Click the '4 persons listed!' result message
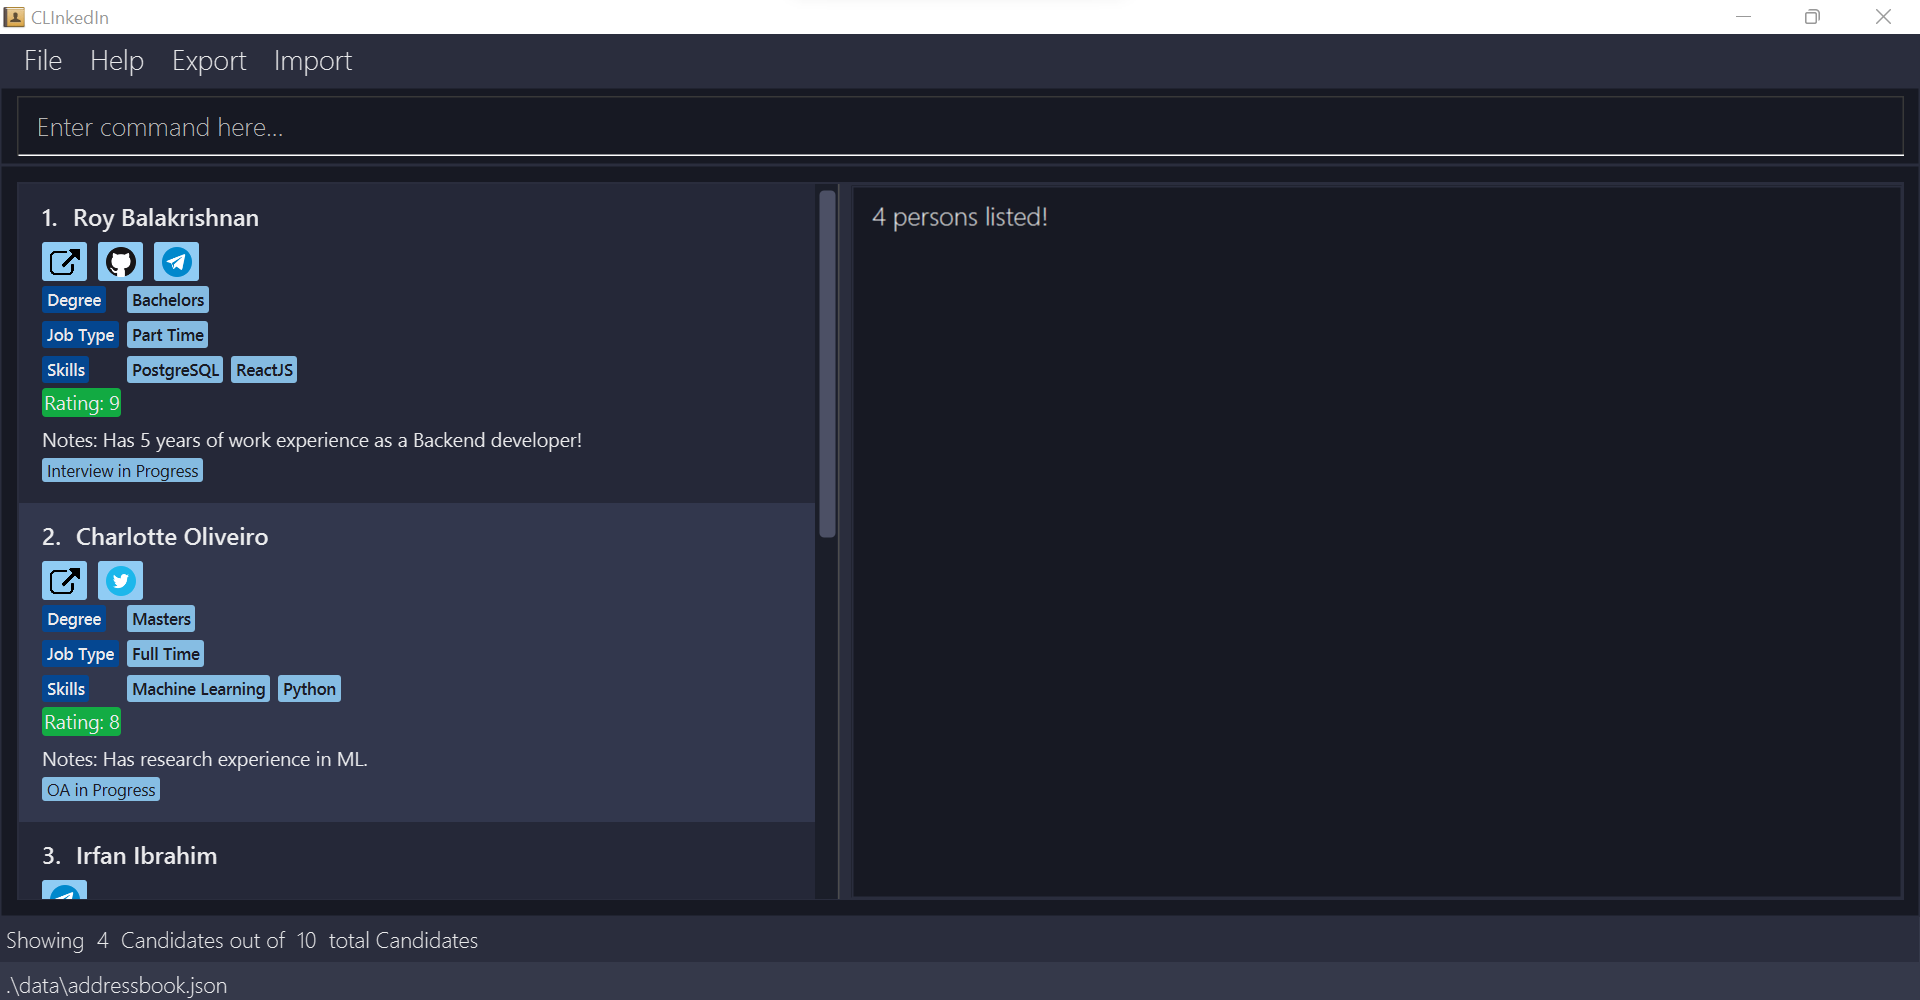This screenshot has width=1920, height=1000. pos(960,217)
